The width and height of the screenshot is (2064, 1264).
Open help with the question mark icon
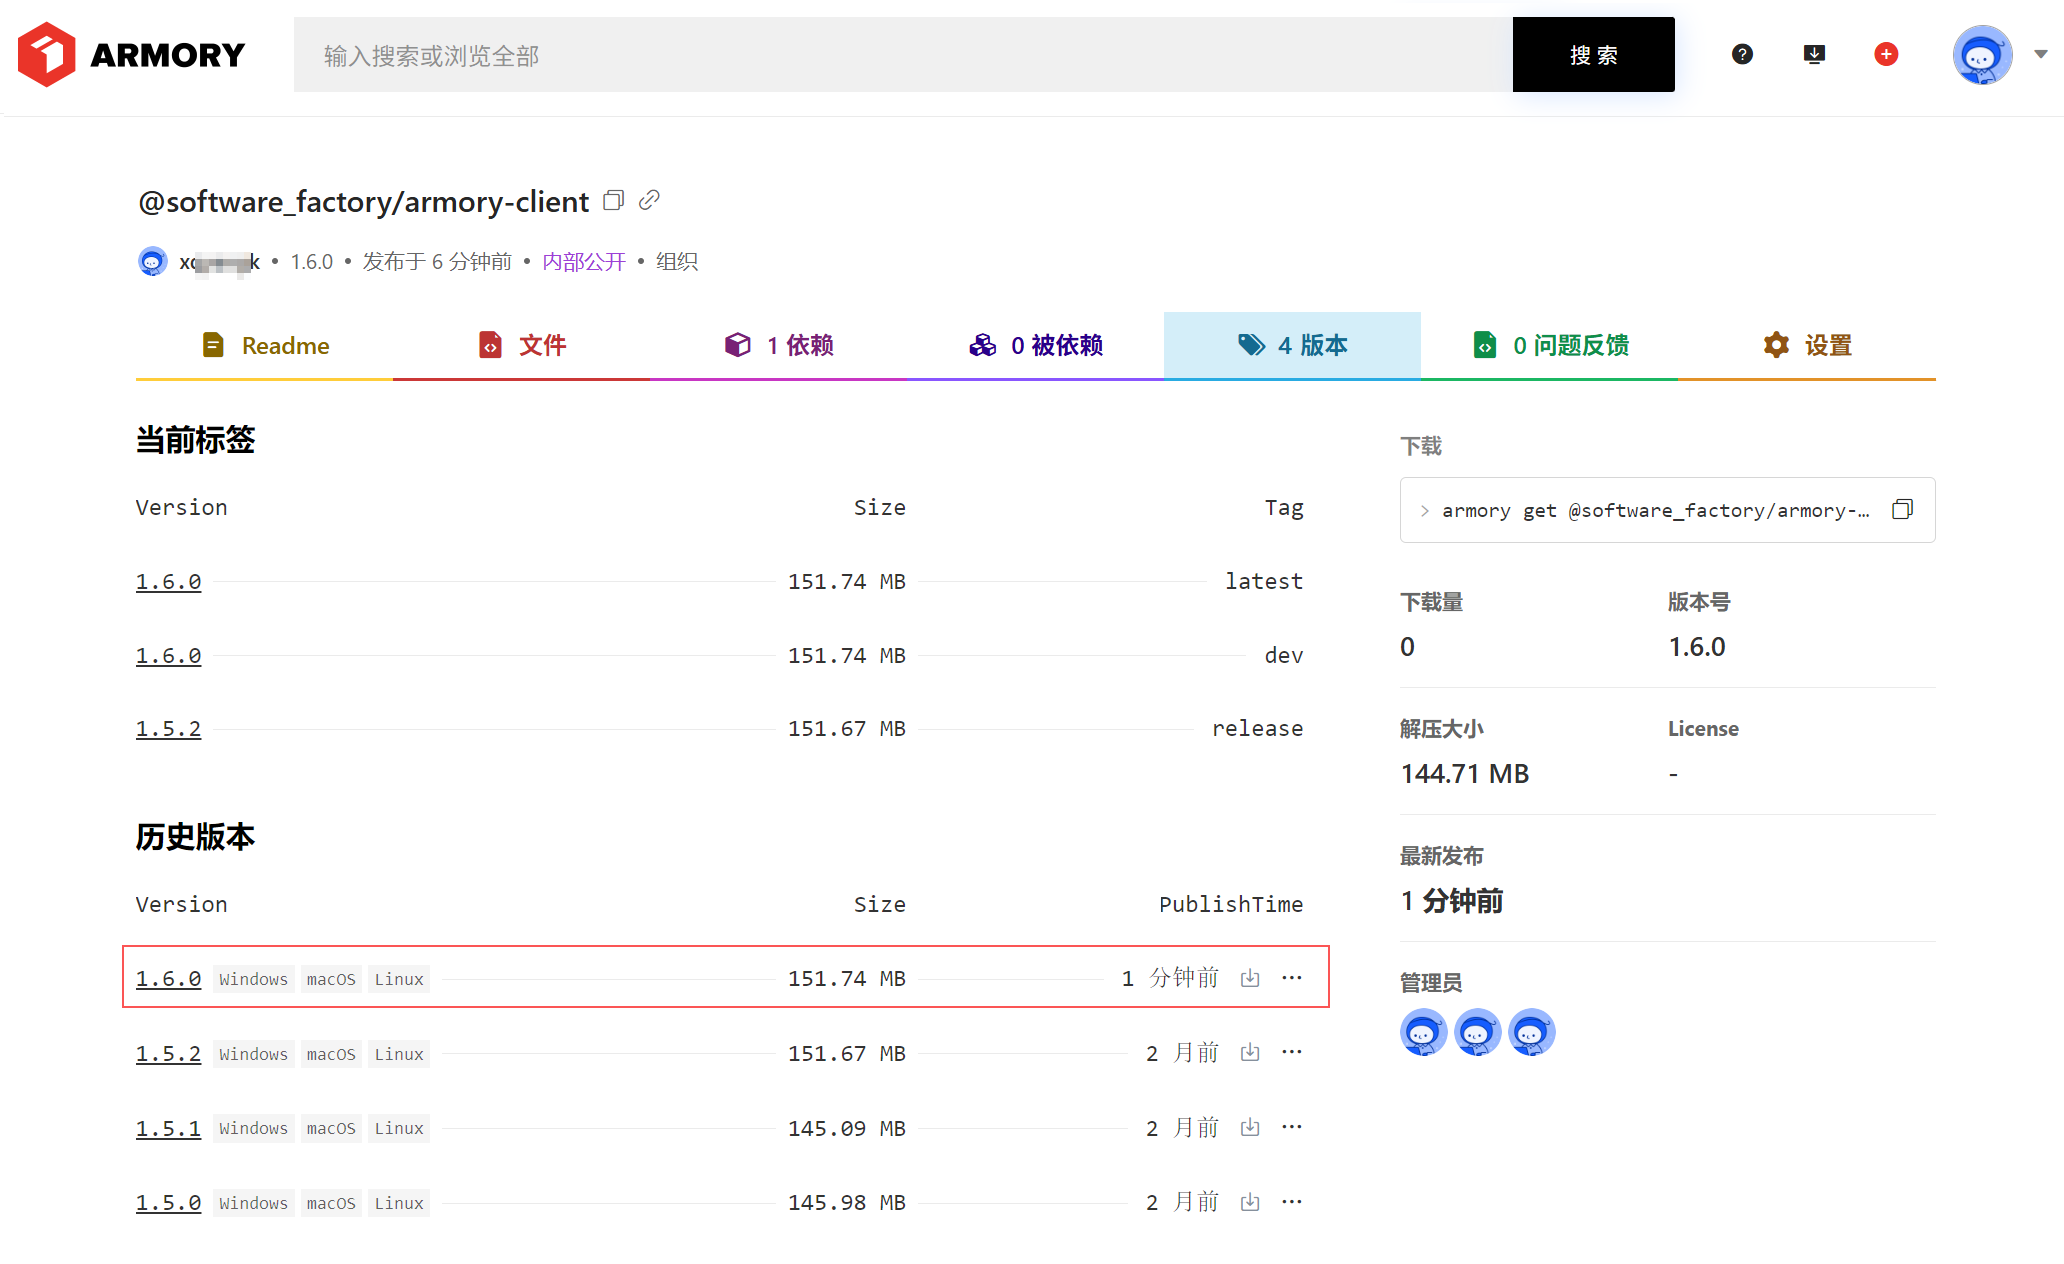pyautogui.click(x=1742, y=54)
